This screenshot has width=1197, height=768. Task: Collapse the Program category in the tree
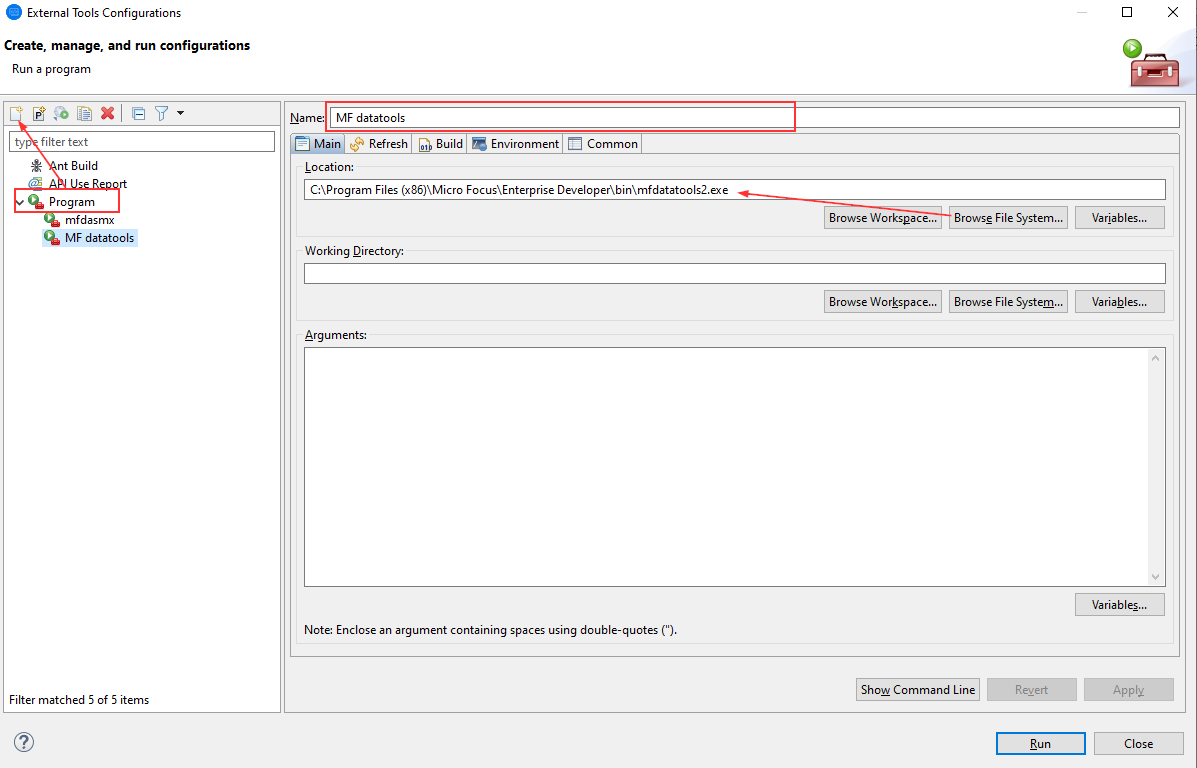18,200
